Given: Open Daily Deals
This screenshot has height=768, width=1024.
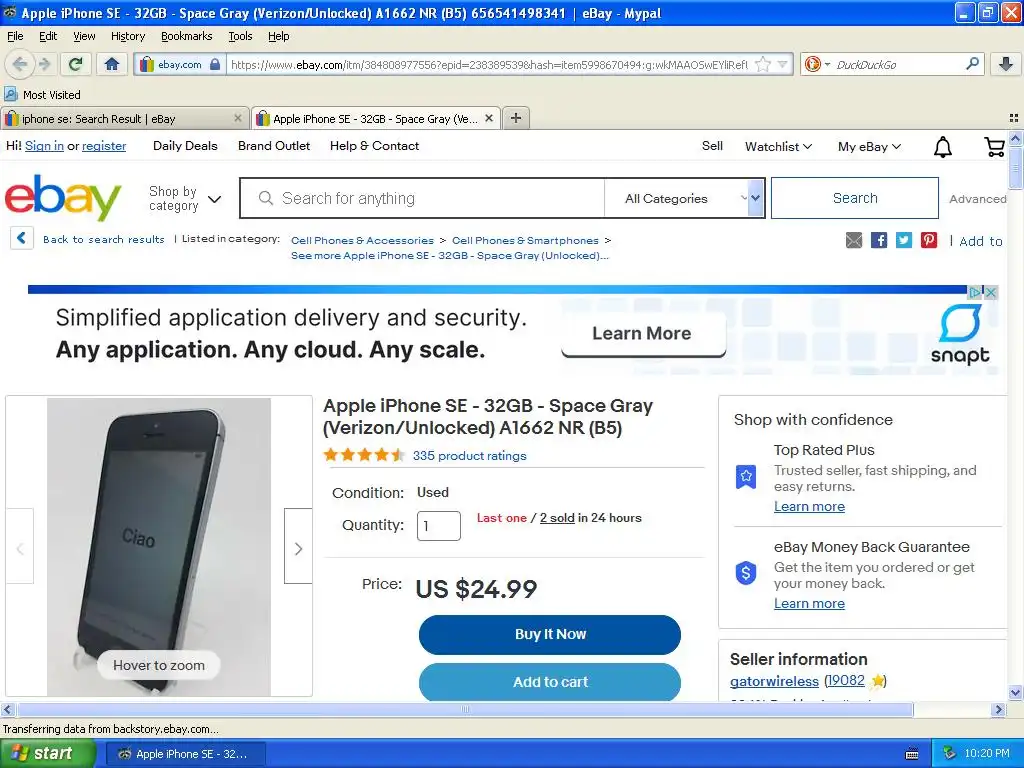Looking at the screenshot, I should (x=185, y=146).
